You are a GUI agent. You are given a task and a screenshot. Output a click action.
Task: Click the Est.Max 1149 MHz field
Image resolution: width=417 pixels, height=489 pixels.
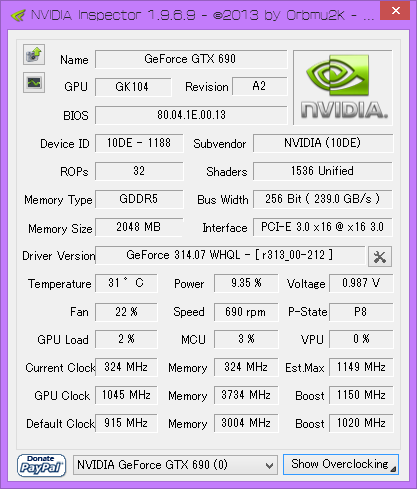(x=361, y=367)
